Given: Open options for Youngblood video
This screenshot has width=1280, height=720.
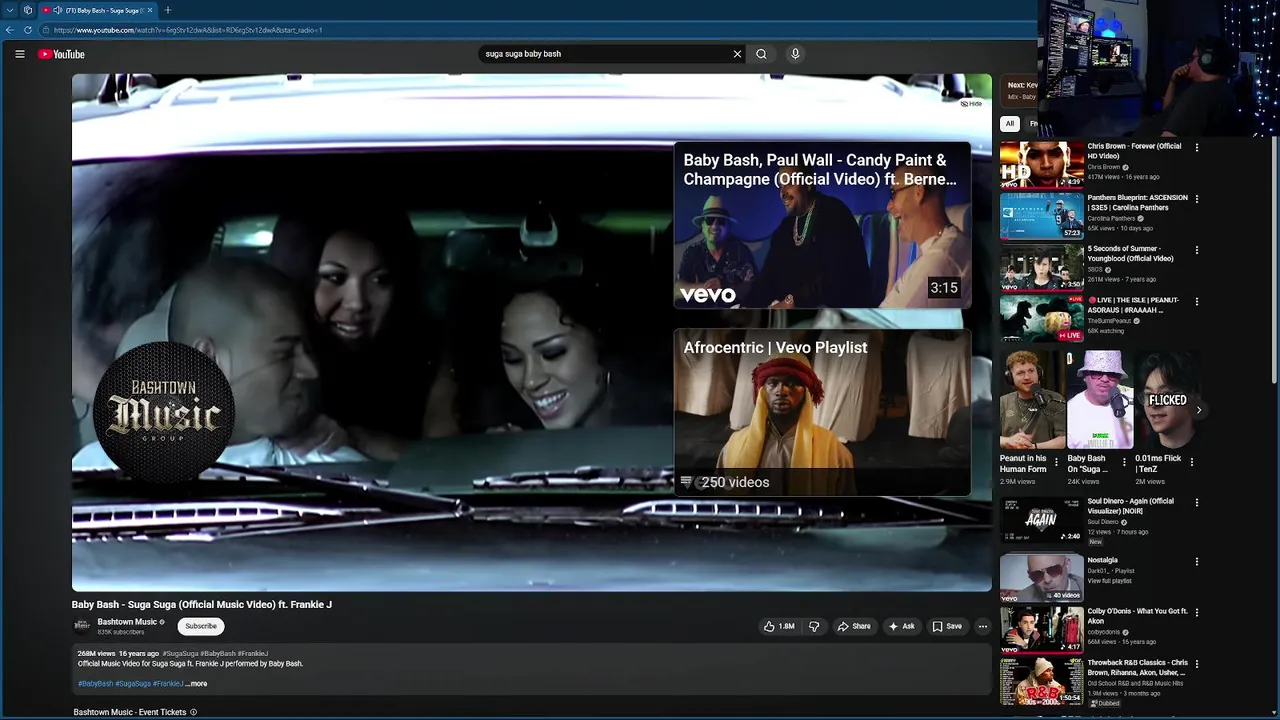Looking at the screenshot, I should 1197,250.
